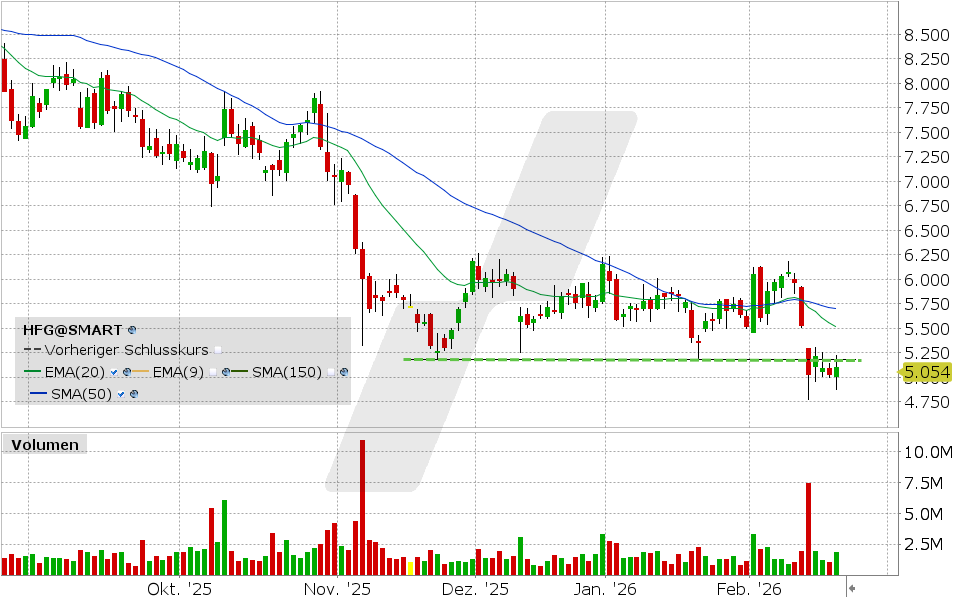Disable the SMA(50) overlay checkbox
960x600 pixels.
(x=120, y=394)
